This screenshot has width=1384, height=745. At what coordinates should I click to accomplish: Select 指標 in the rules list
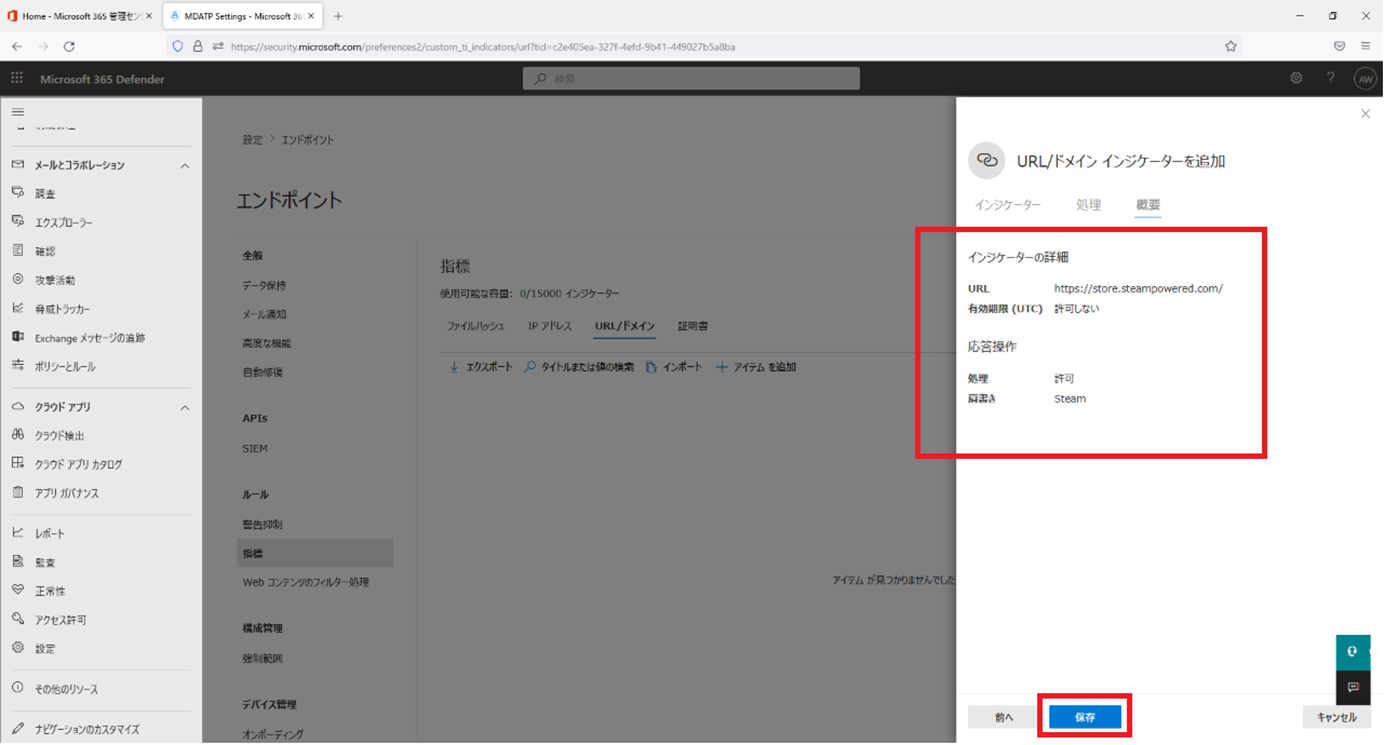tap(315, 553)
